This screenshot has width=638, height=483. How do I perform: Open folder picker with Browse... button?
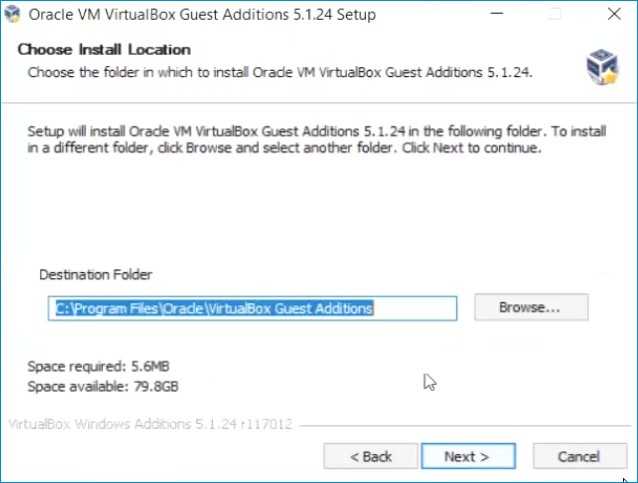[531, 307]
